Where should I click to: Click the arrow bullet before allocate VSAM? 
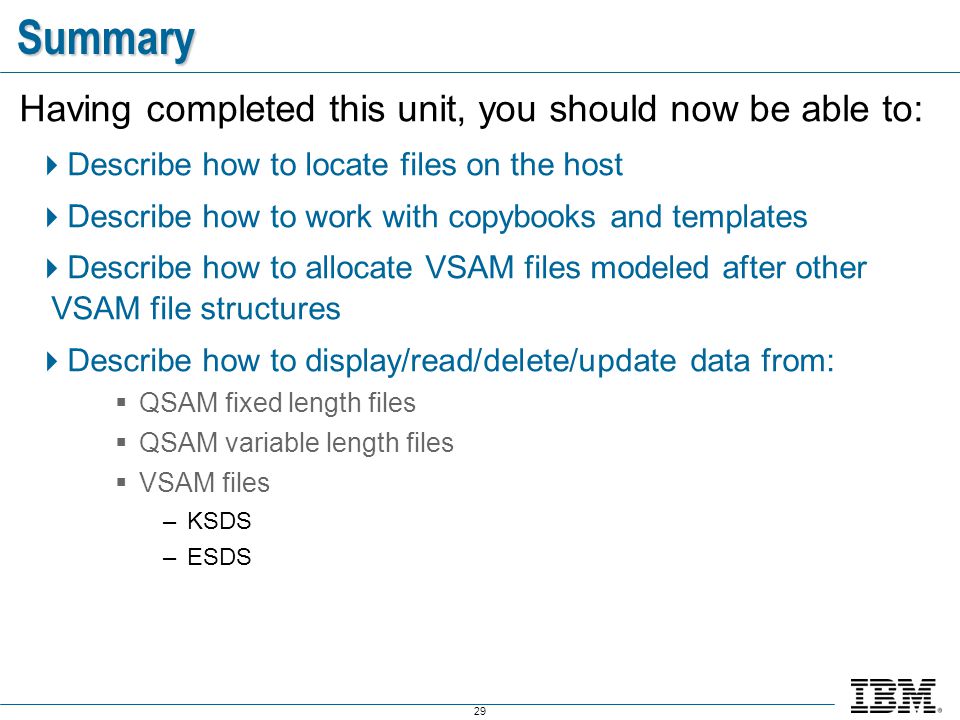(x=52, y=268)
